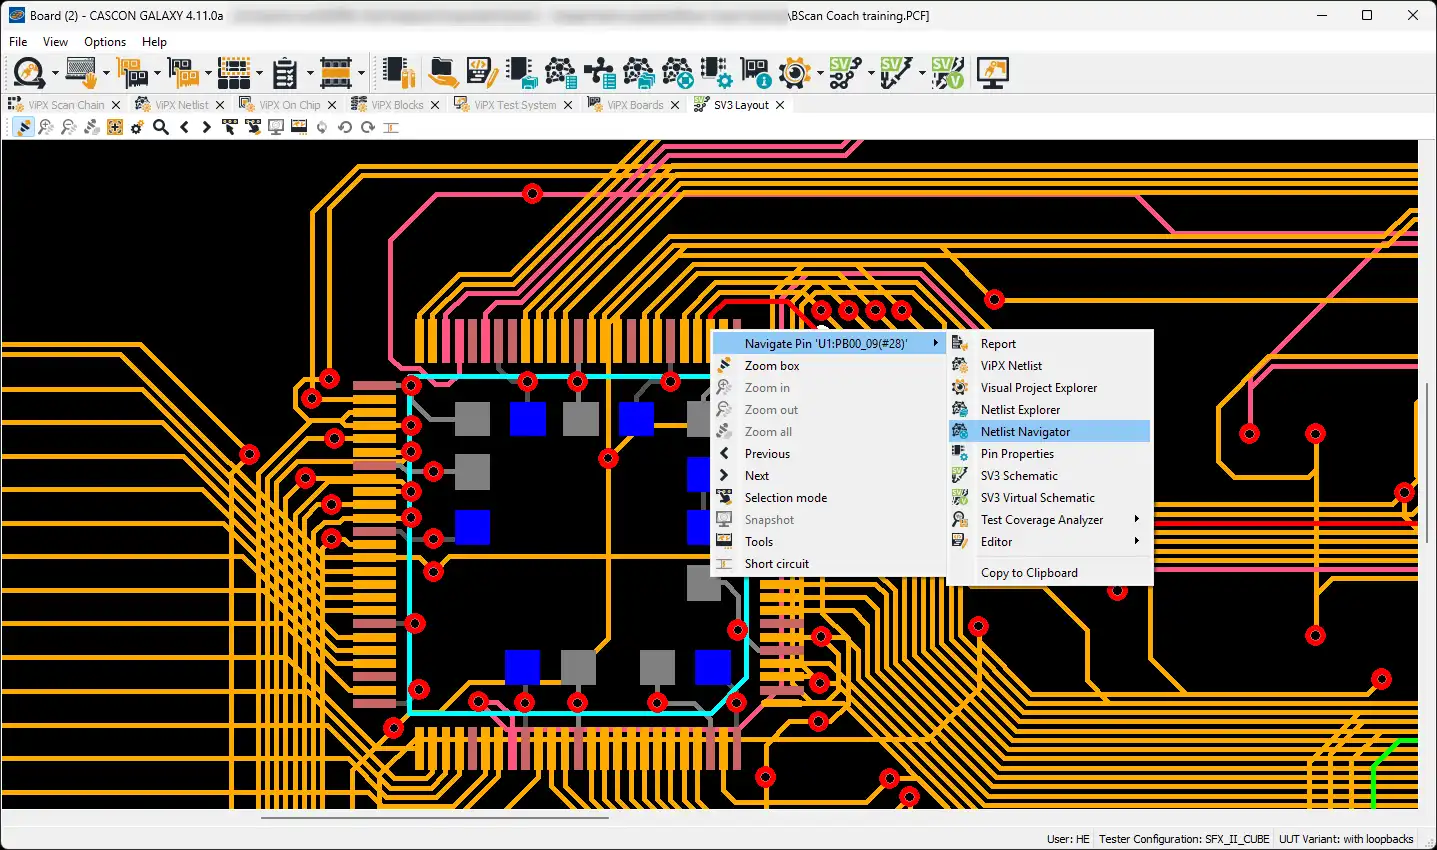This screenshot has height=850, width=1437.
Task: Click the magnifier rocket icon in main toolbar
Action: tap(29, 73)
